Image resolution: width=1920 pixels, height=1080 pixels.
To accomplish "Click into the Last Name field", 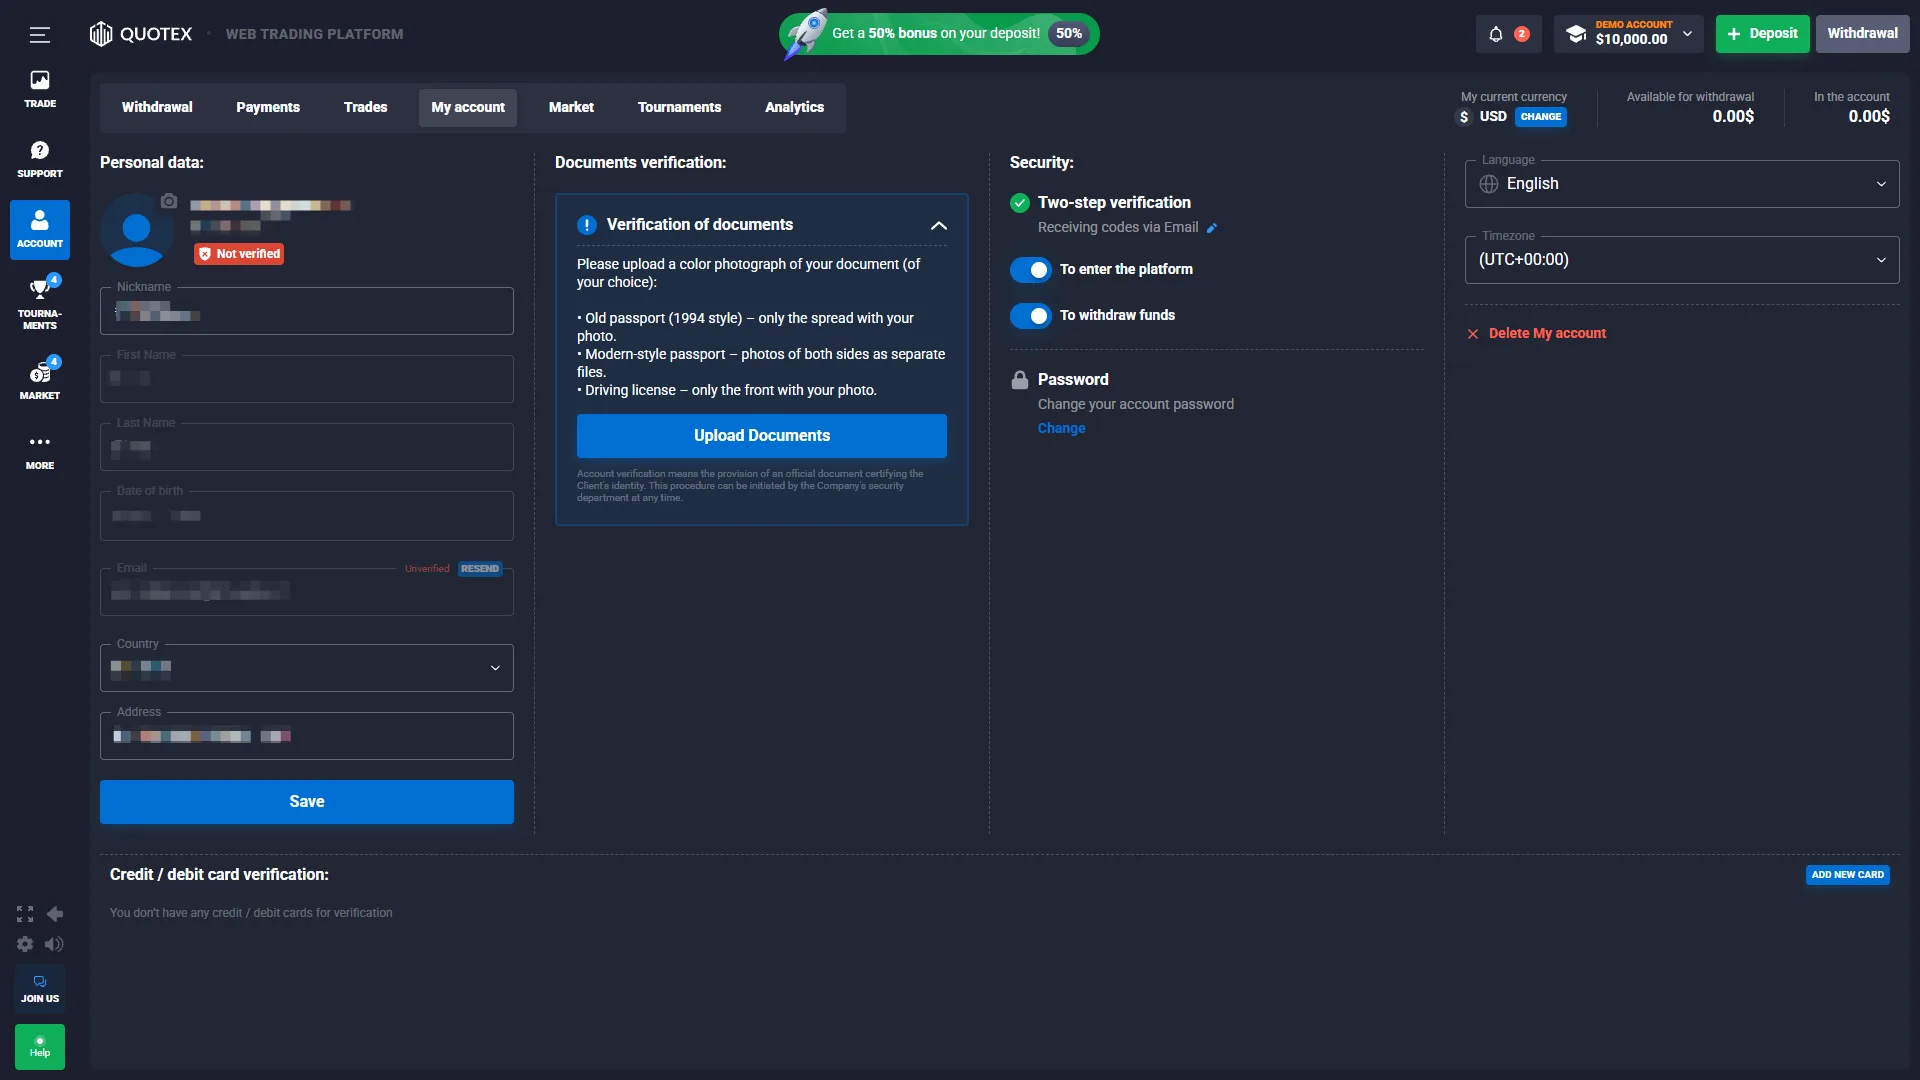I will (x=307, y=448).
